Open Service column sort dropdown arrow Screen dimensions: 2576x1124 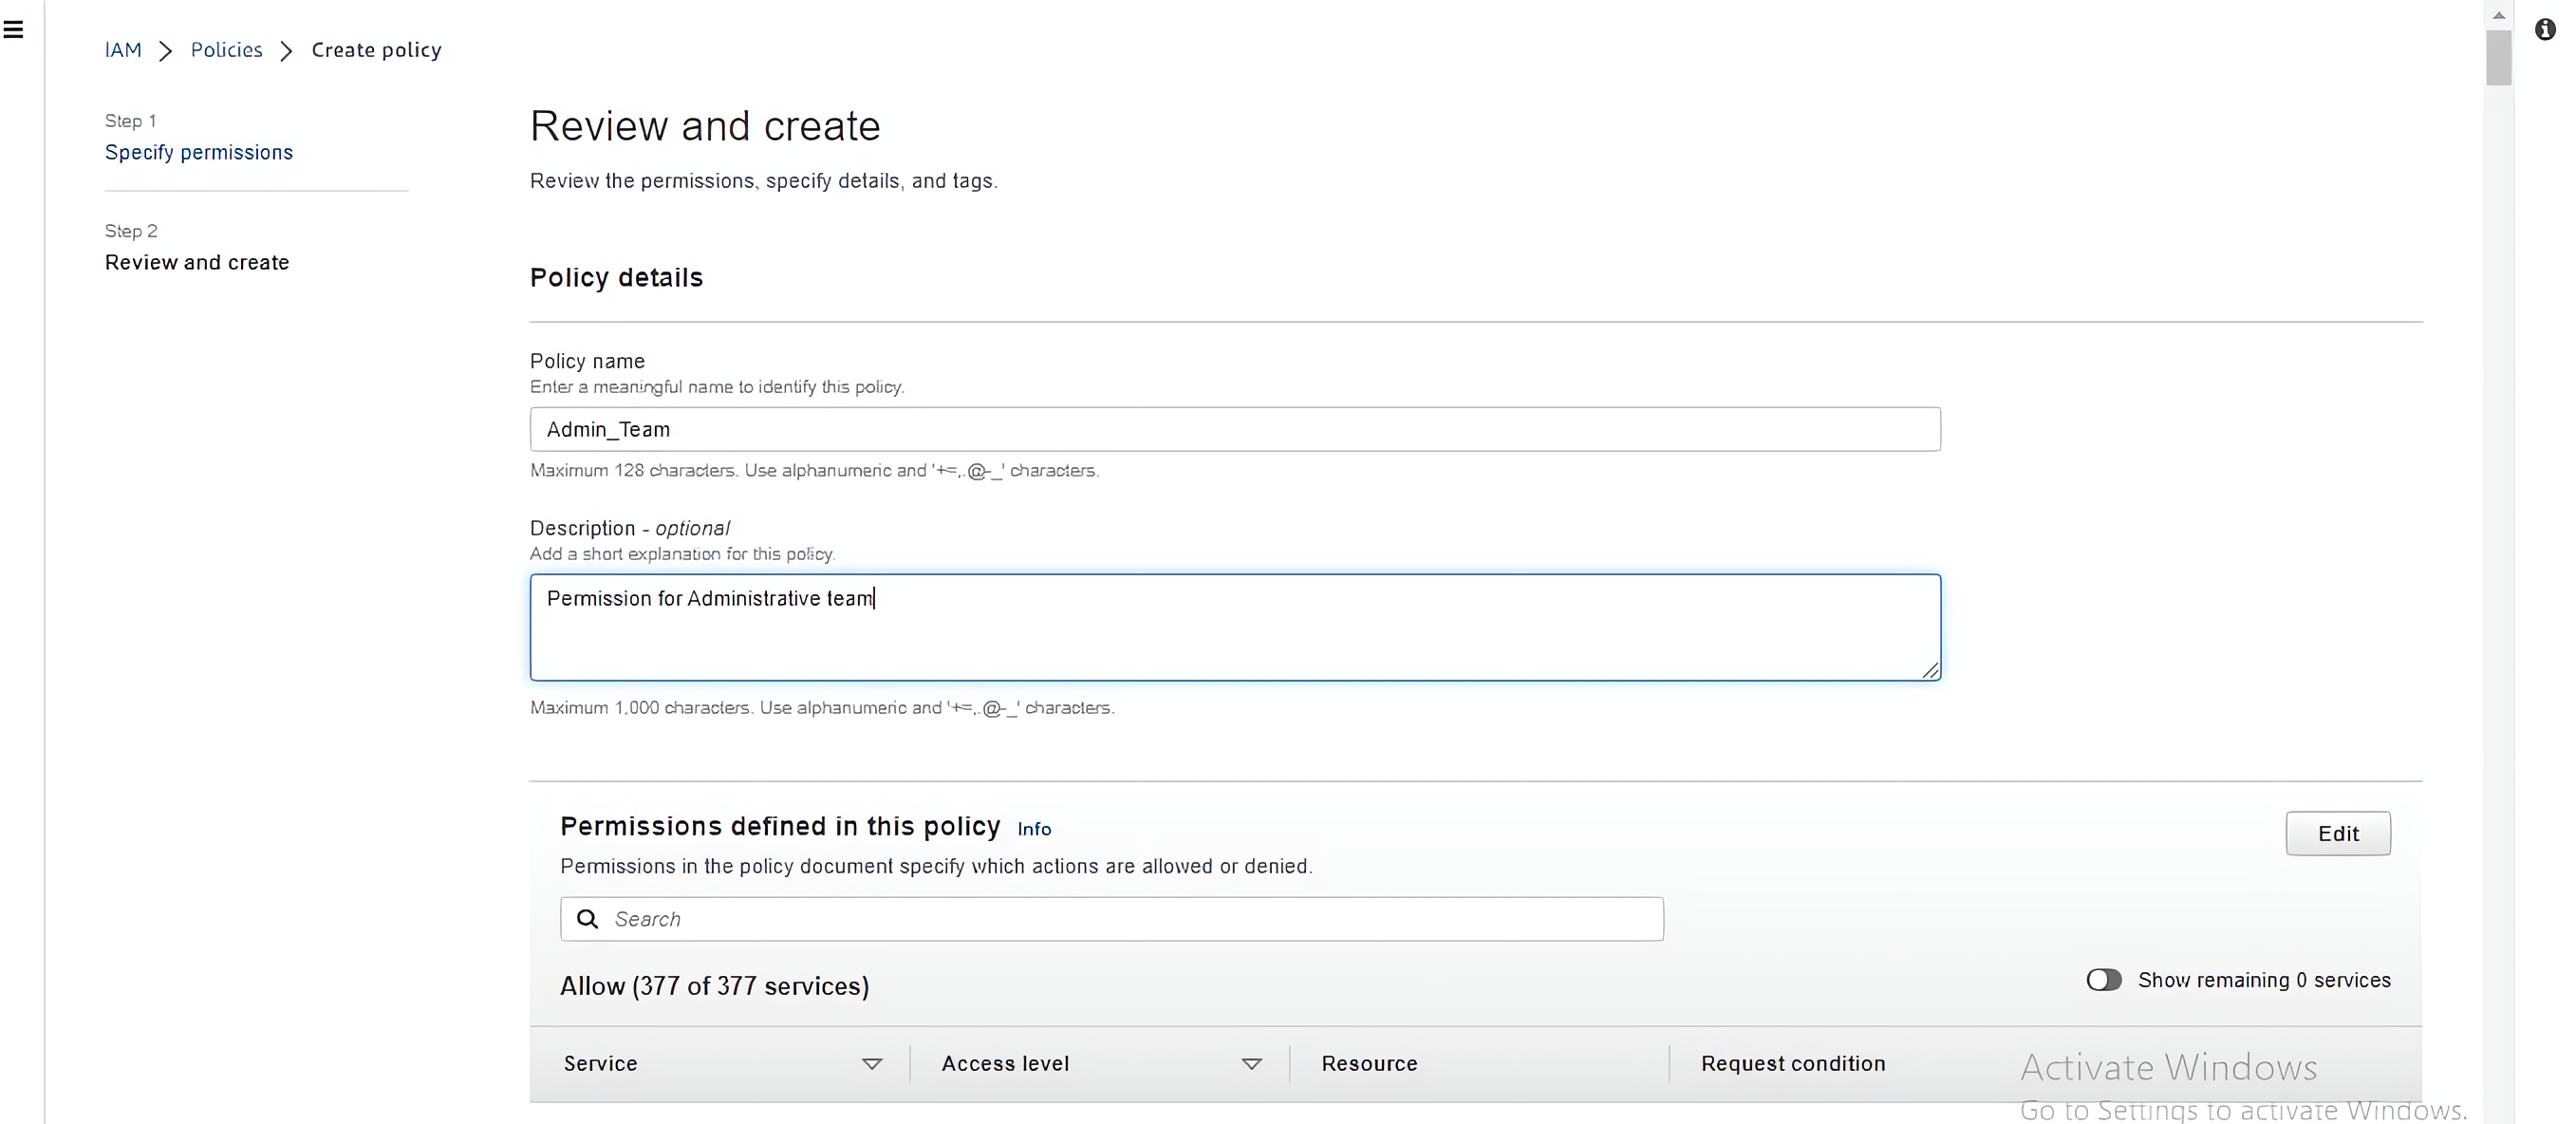pyautogui.click(x=872, y=1064)
